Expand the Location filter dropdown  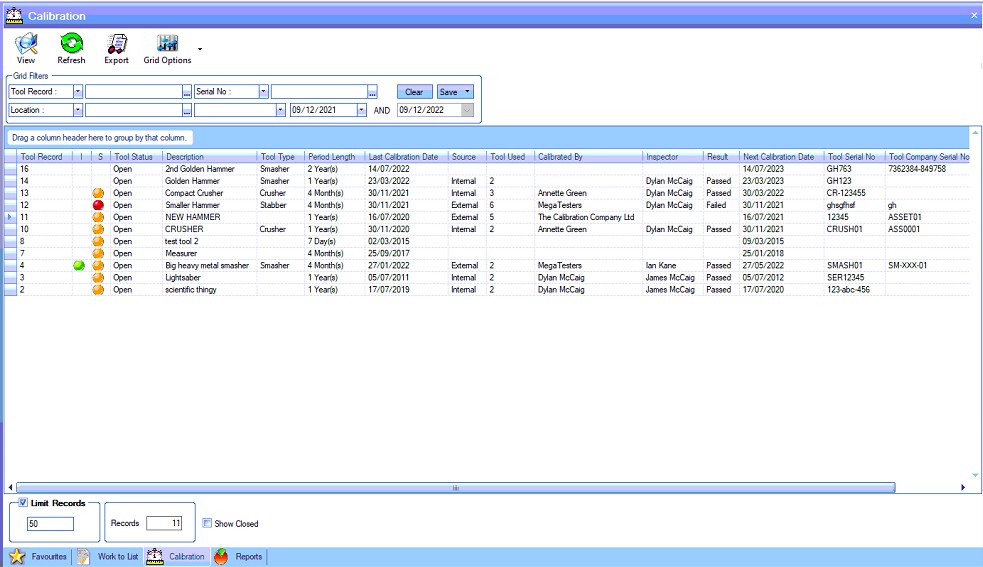(77, 110)
